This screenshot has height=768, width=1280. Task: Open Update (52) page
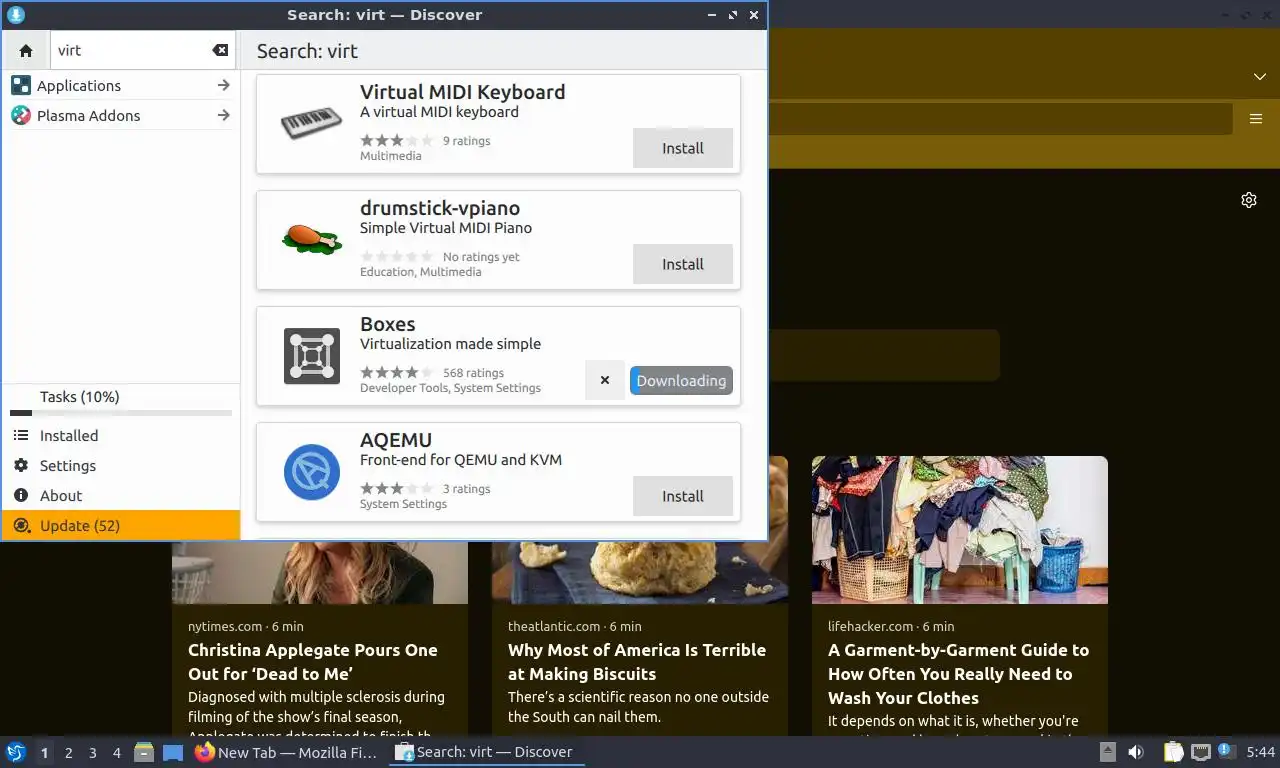121,526
